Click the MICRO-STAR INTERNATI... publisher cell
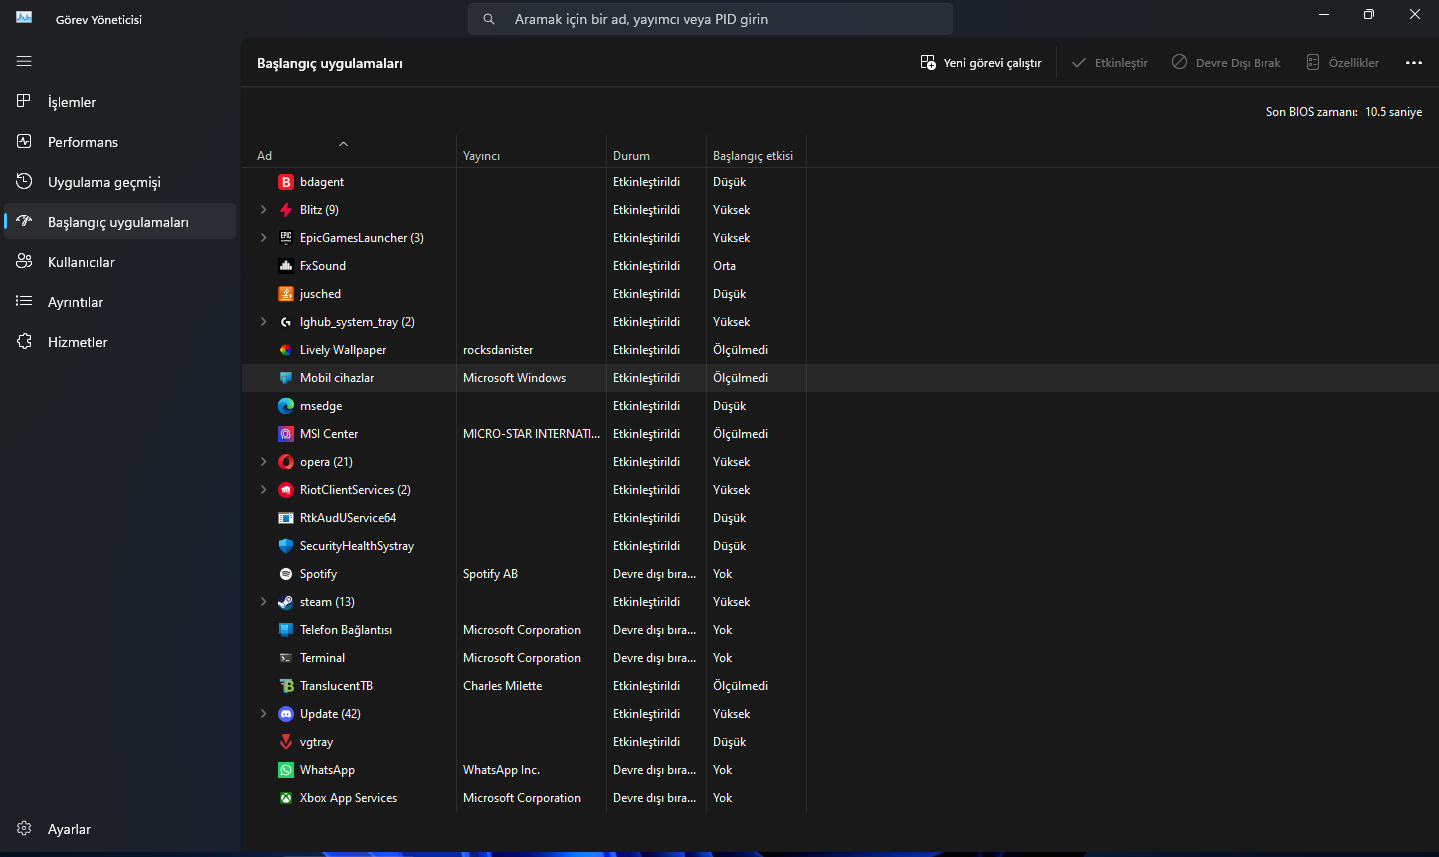Screen dimensions: 1439x857 coord(531,434)
